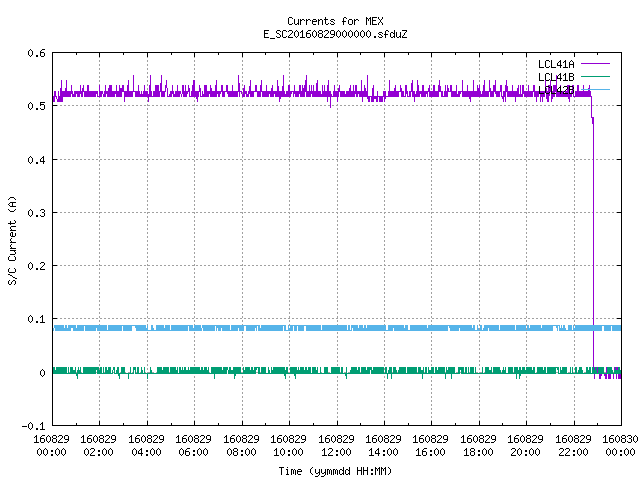This screenshot has width=640, height=480.
Task: Click the blue LCL42B legend line sample
Action: (595, 89)
